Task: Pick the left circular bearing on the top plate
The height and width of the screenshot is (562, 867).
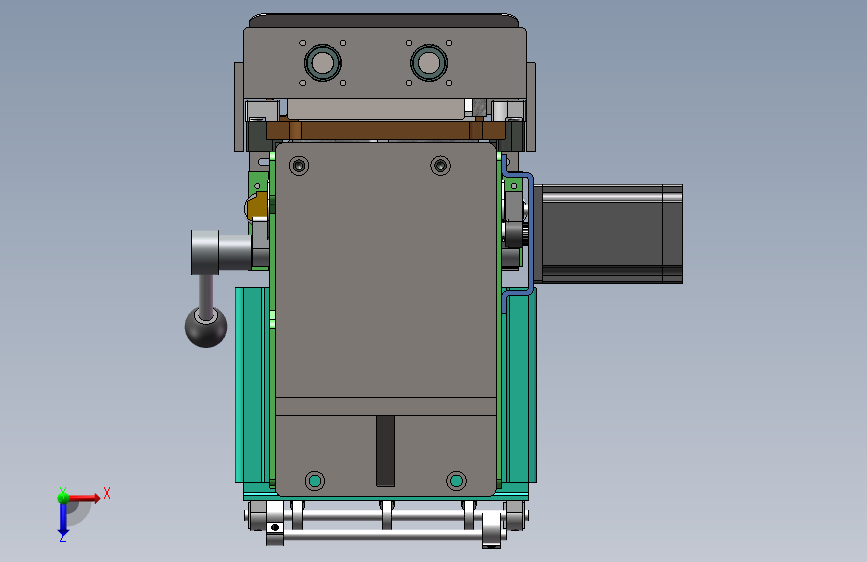Action: [323, 63]
